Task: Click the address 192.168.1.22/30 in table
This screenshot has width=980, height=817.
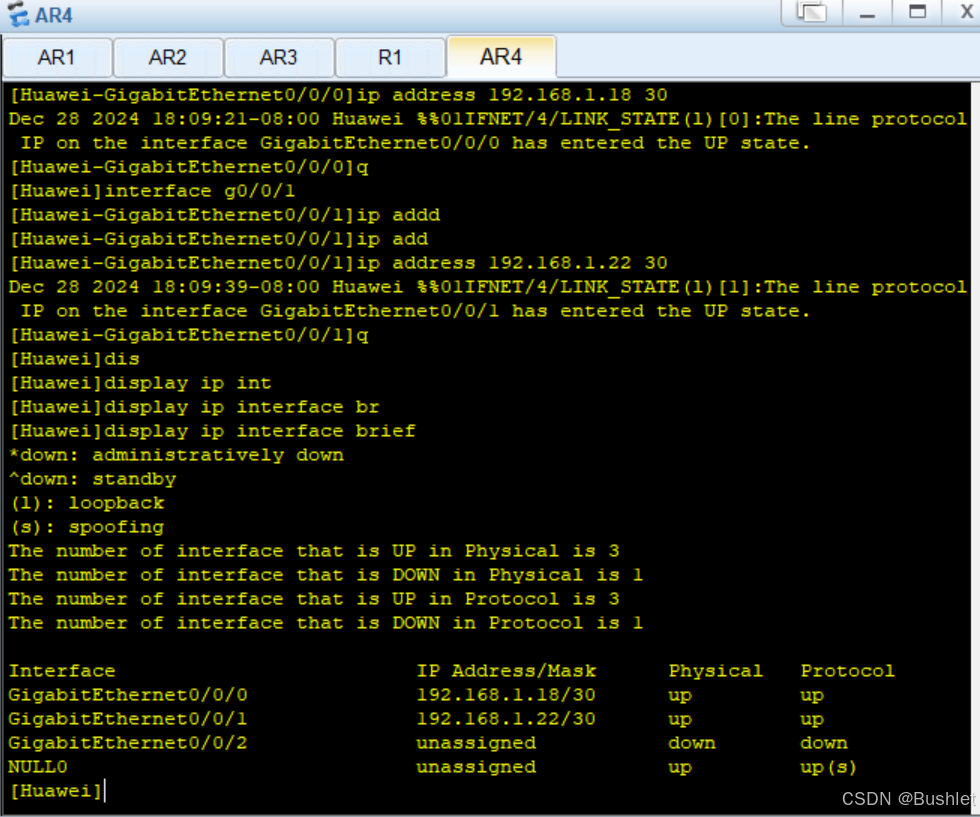Action: pos(506,719)
